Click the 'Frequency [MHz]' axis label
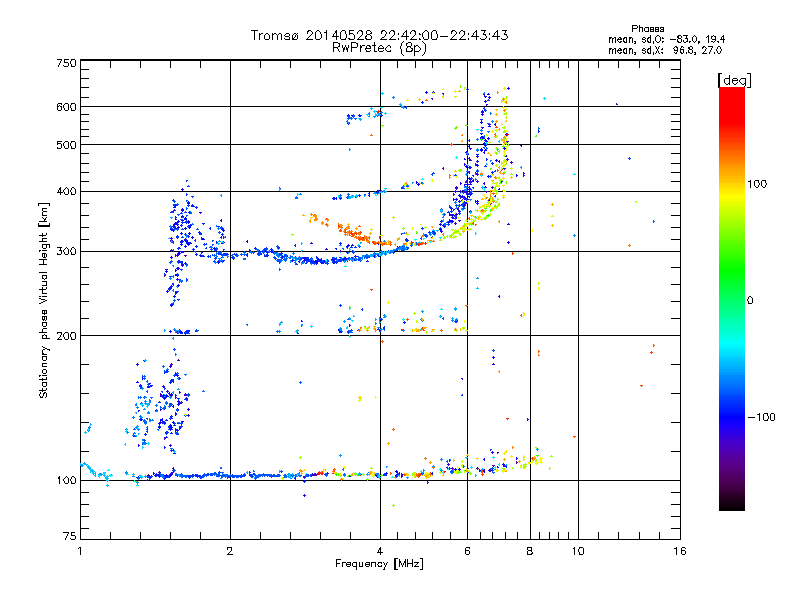This screenshot has height=600, width=800. [379, 564]
